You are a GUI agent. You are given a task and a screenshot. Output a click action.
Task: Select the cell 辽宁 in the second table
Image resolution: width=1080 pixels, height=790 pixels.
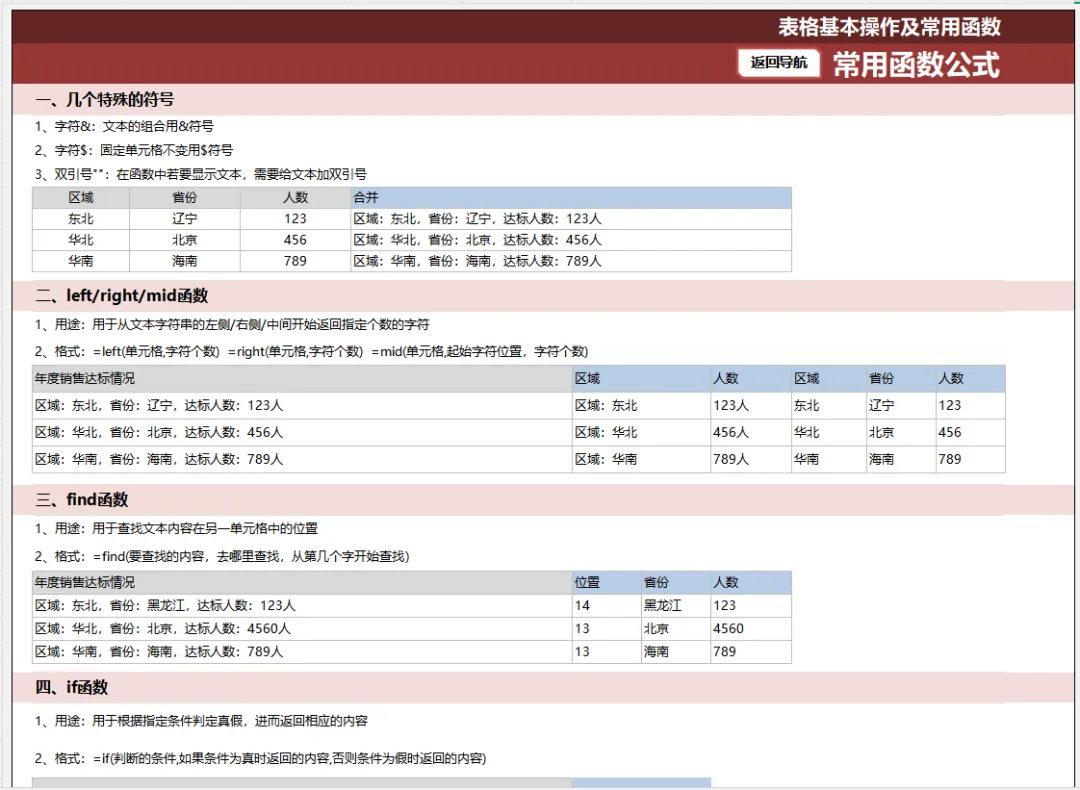point(901,406)
